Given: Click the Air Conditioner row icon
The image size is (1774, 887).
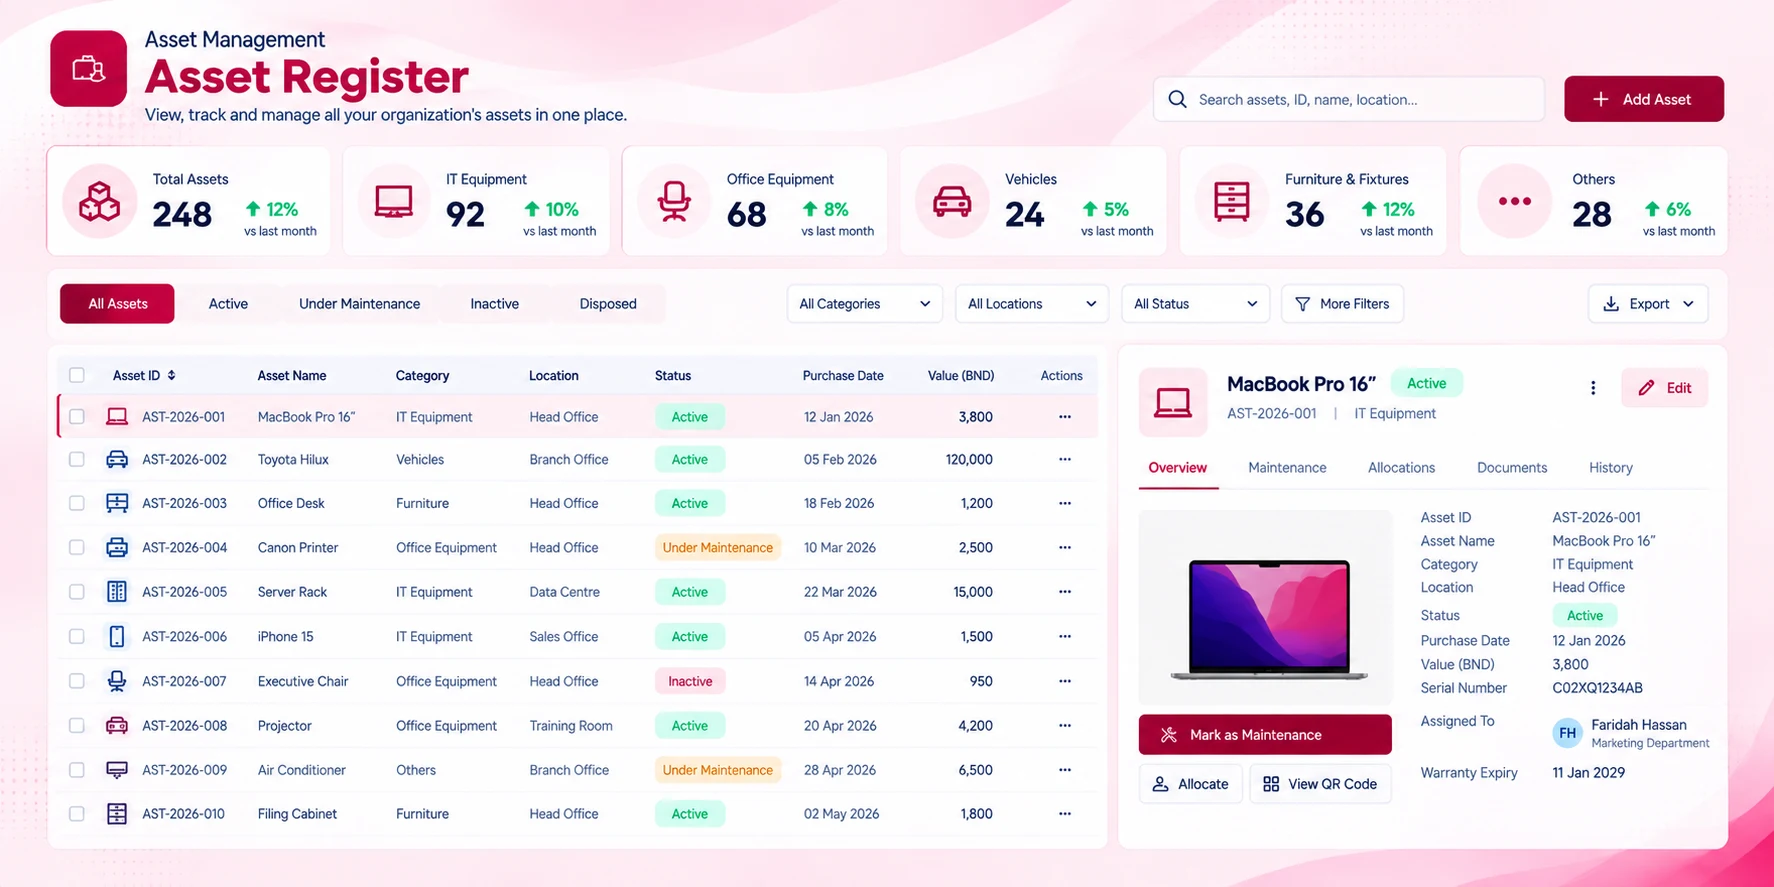Looking at the screenshot, I should coord(117,770).
